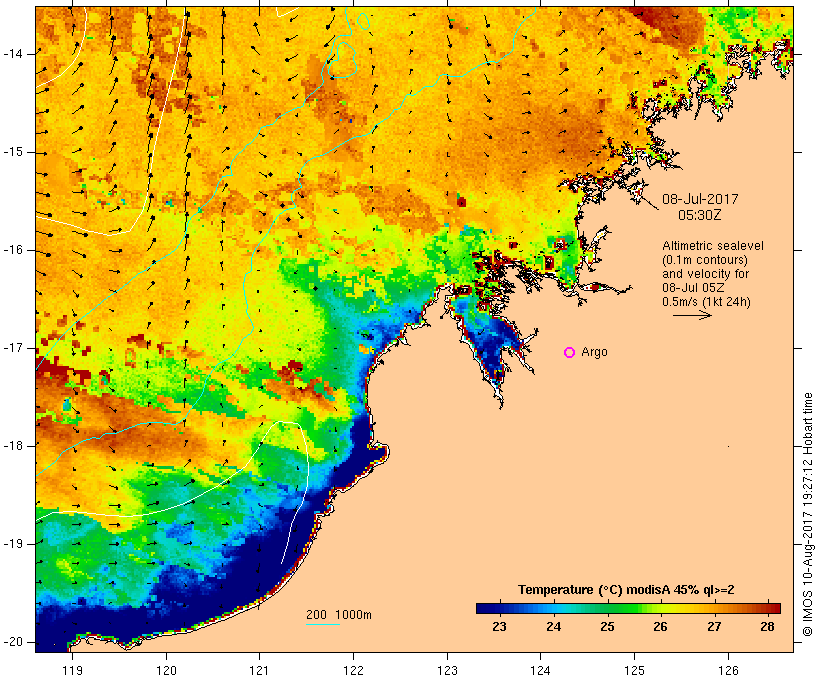Viewport: 820px width, 680px height.
Task: Click colorbar label '26'
Action: (660, 627)
